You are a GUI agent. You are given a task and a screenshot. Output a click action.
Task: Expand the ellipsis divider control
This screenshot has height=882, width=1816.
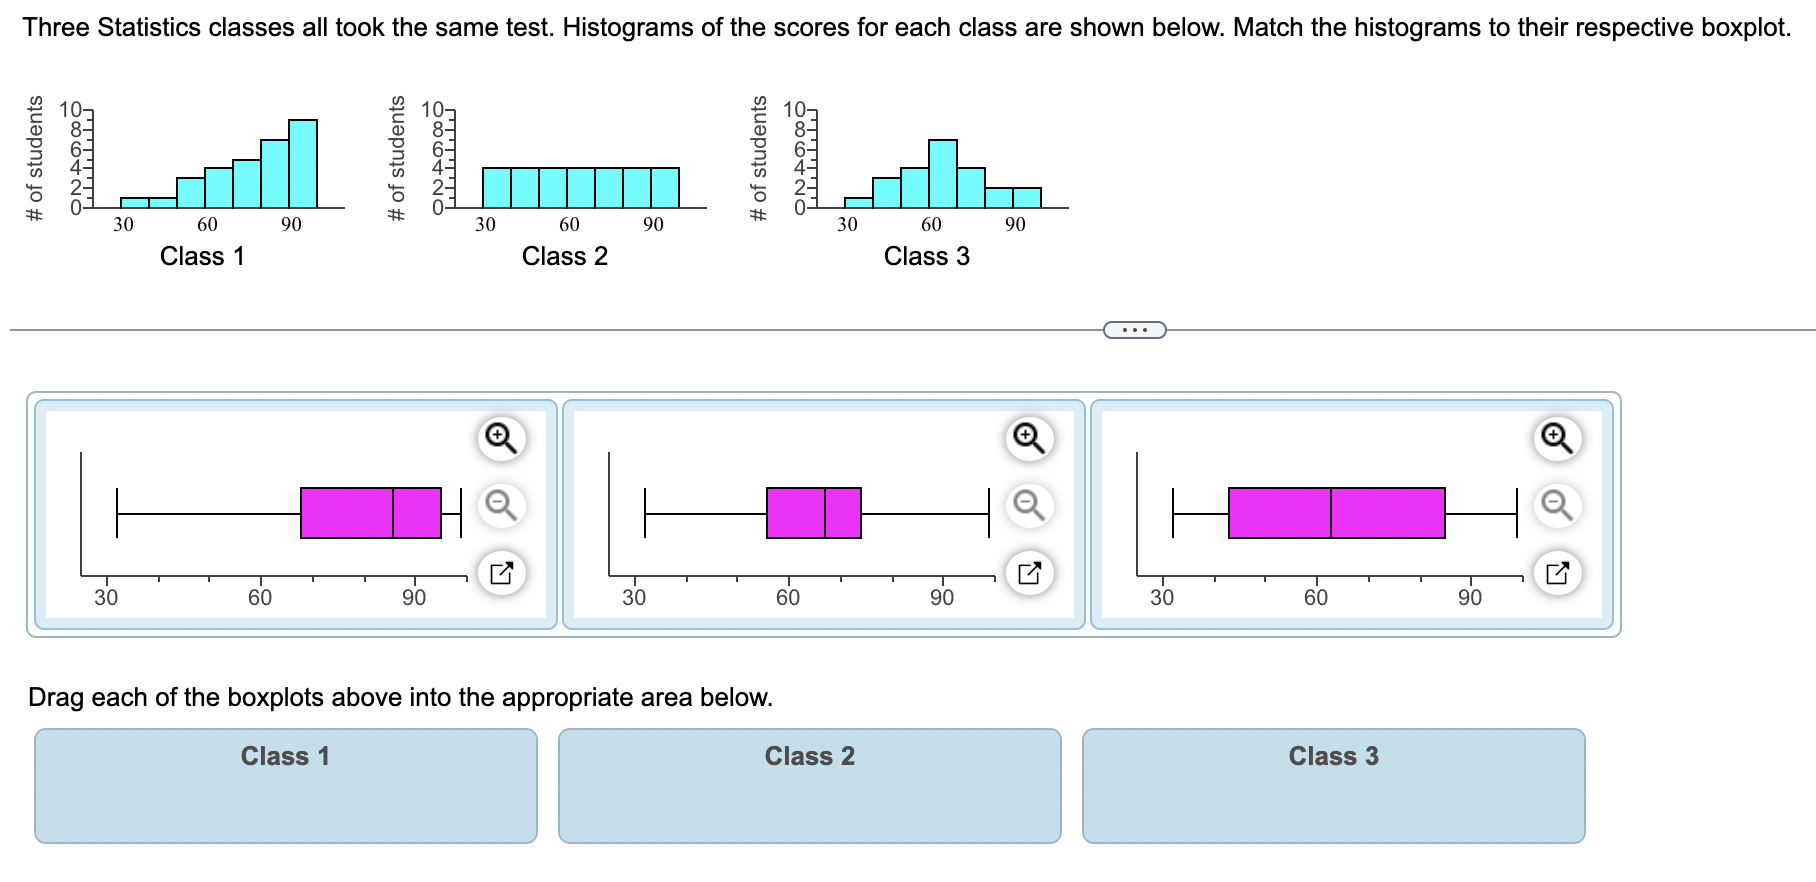tap(1135, 328)
